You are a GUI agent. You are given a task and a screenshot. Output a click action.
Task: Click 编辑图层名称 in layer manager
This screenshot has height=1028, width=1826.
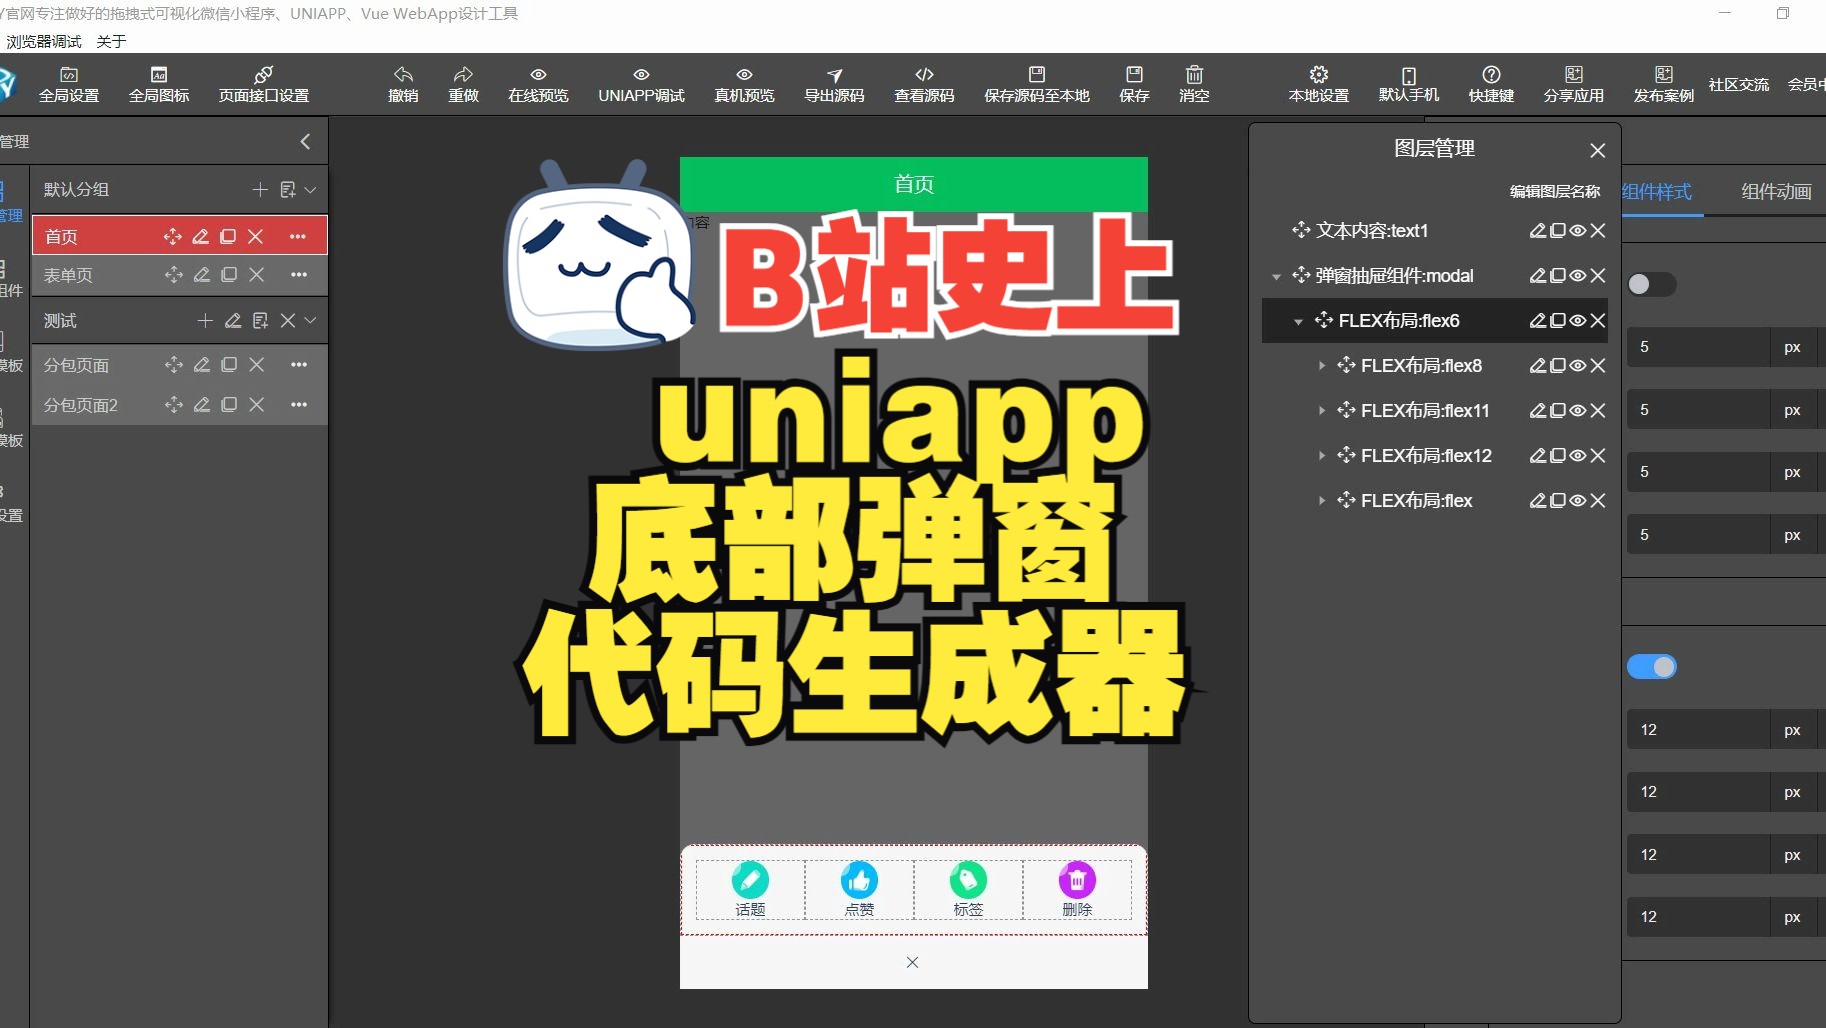[1553, 191]
